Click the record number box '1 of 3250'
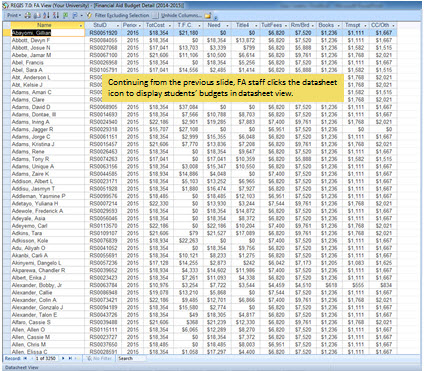This screenshot has height=371, width=424. 46,358
